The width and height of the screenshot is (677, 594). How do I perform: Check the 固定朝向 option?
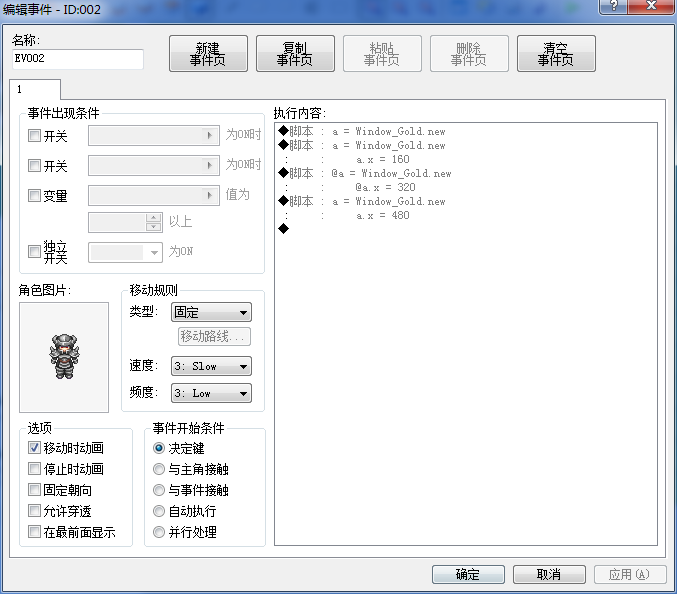point(34,490)
